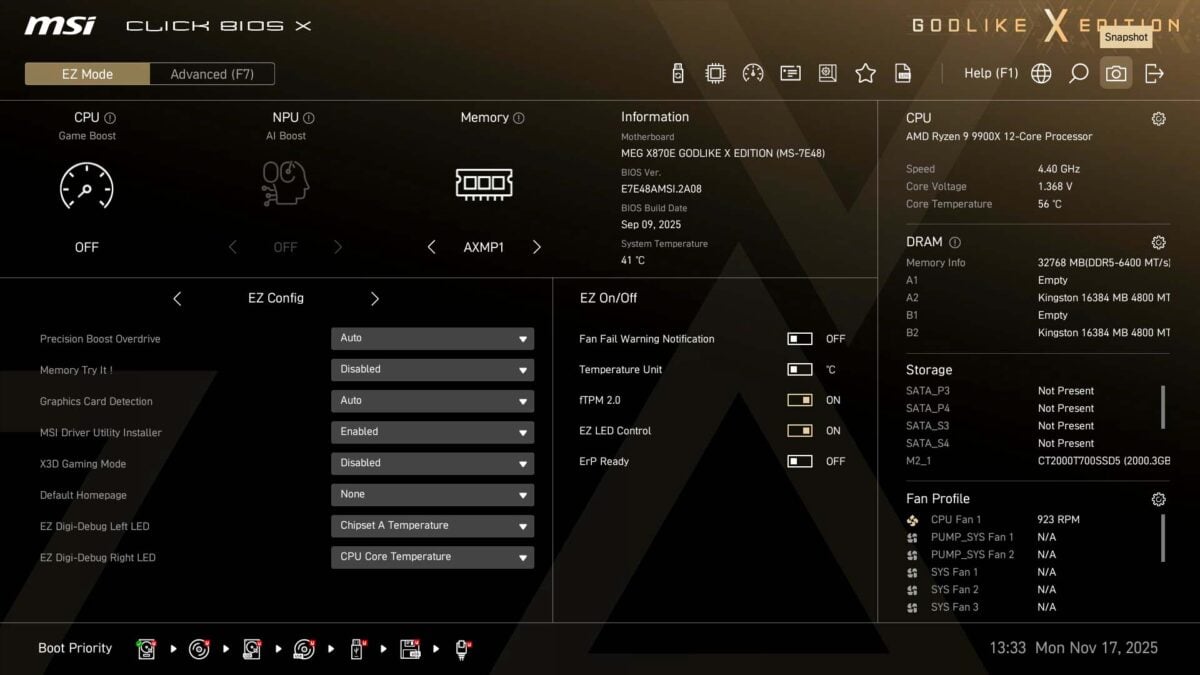Select the EZ Mode tab
1200x675 pixels.
tap(87, 74)
